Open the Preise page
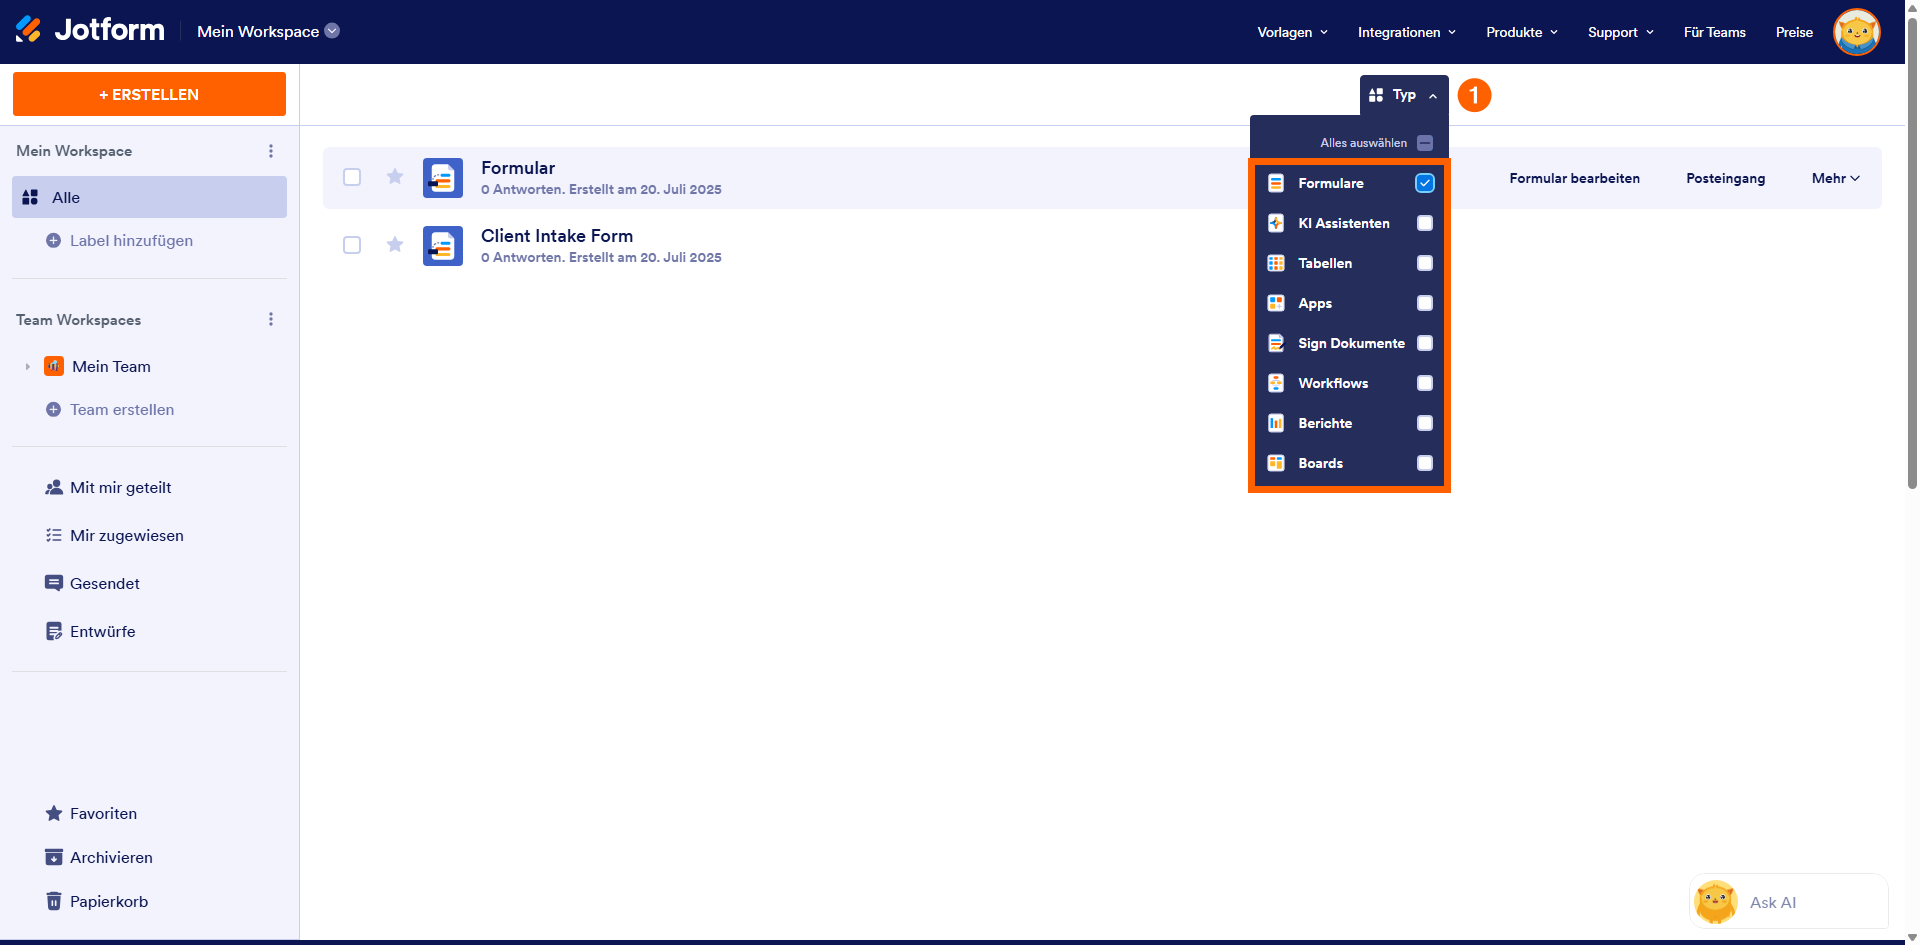Image resolution: width=1920 pixels, height=945 pixels. click(1794, 32)
